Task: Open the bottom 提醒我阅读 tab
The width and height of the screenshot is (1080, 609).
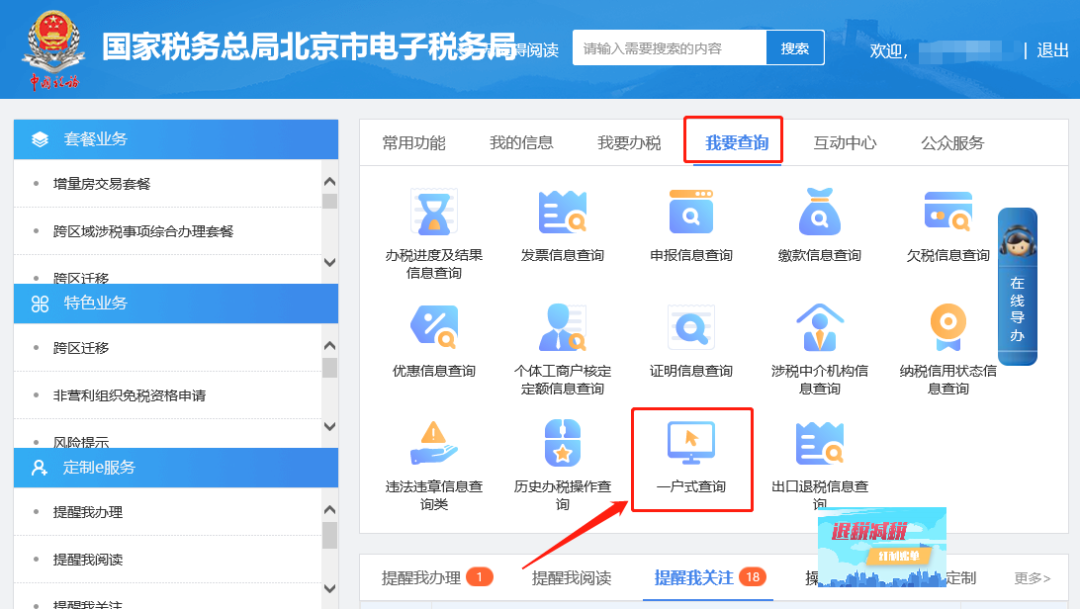Action: pos(572,578)
